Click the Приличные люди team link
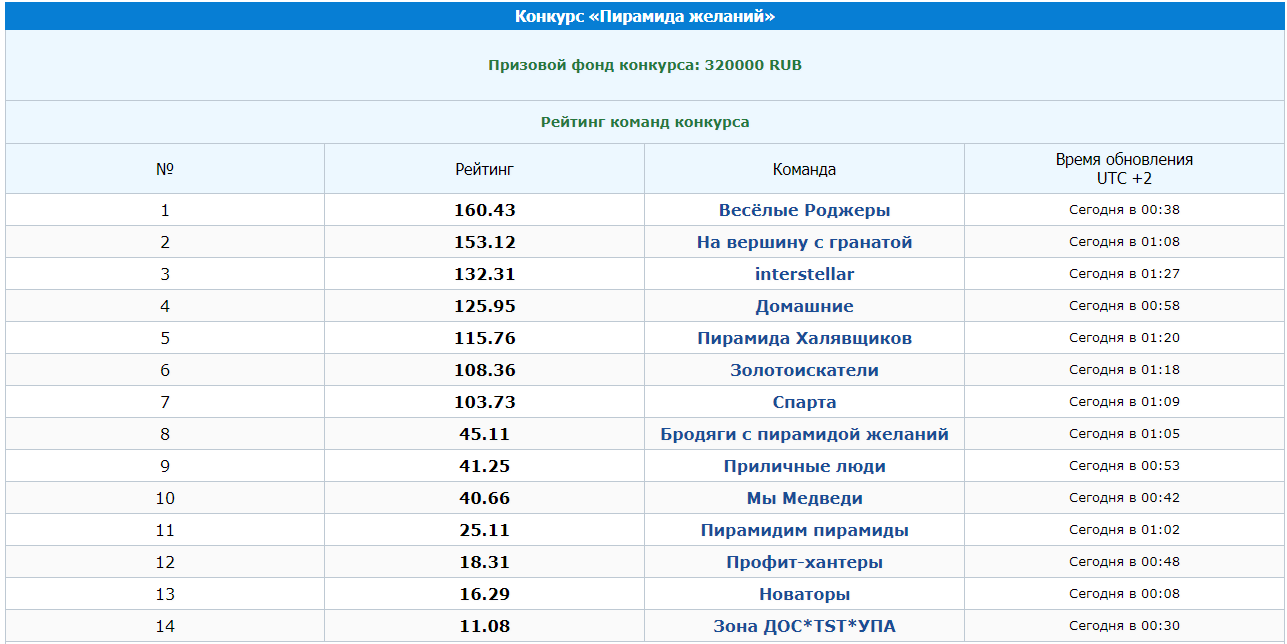 804,466
